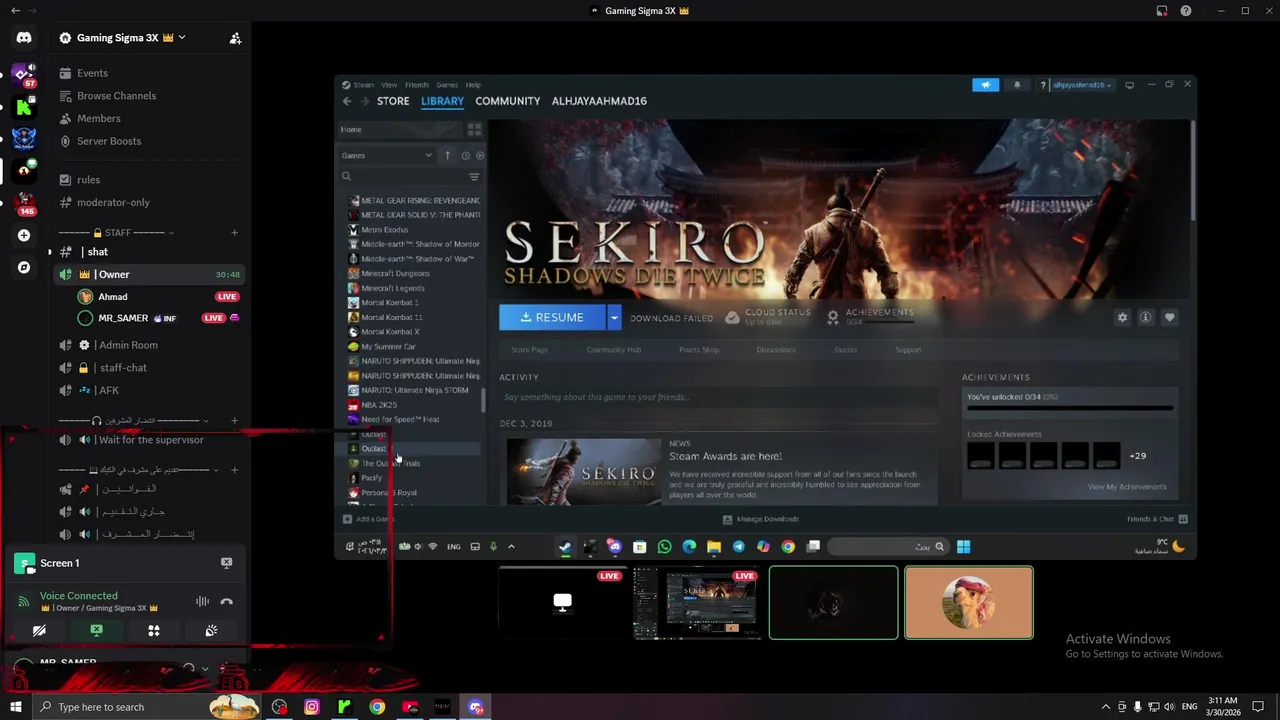Select the Sekiro LIVE stream thumbnail
The image size is (1280, 720).
pyautogui.click(x=697, y=603)
